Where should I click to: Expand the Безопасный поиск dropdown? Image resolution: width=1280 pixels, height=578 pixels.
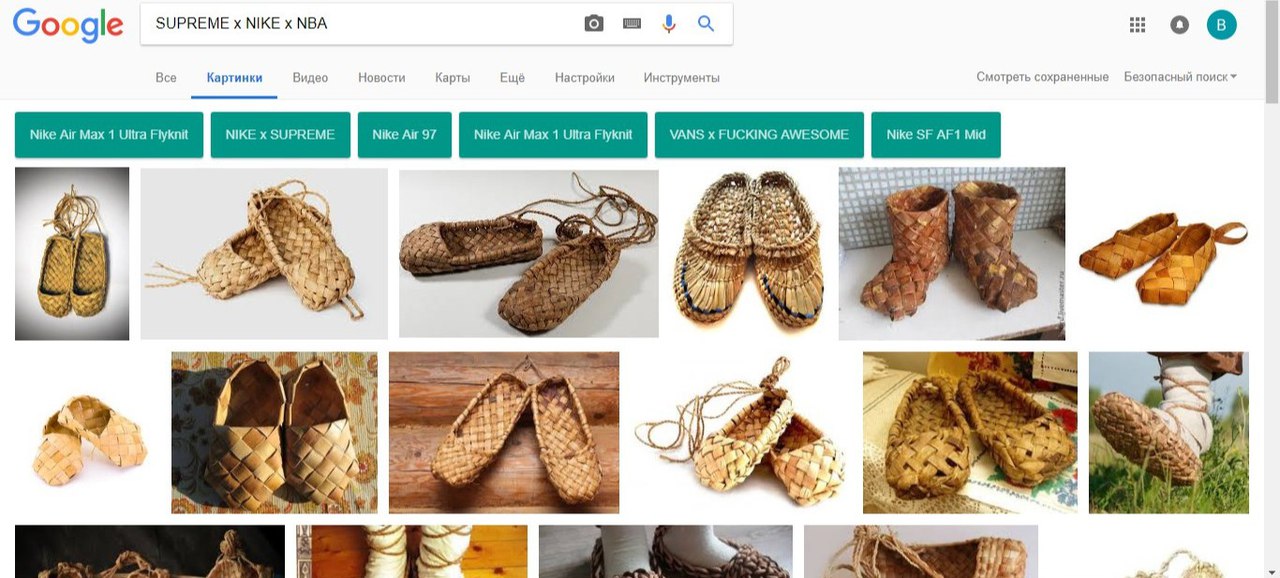(1180, 77)
